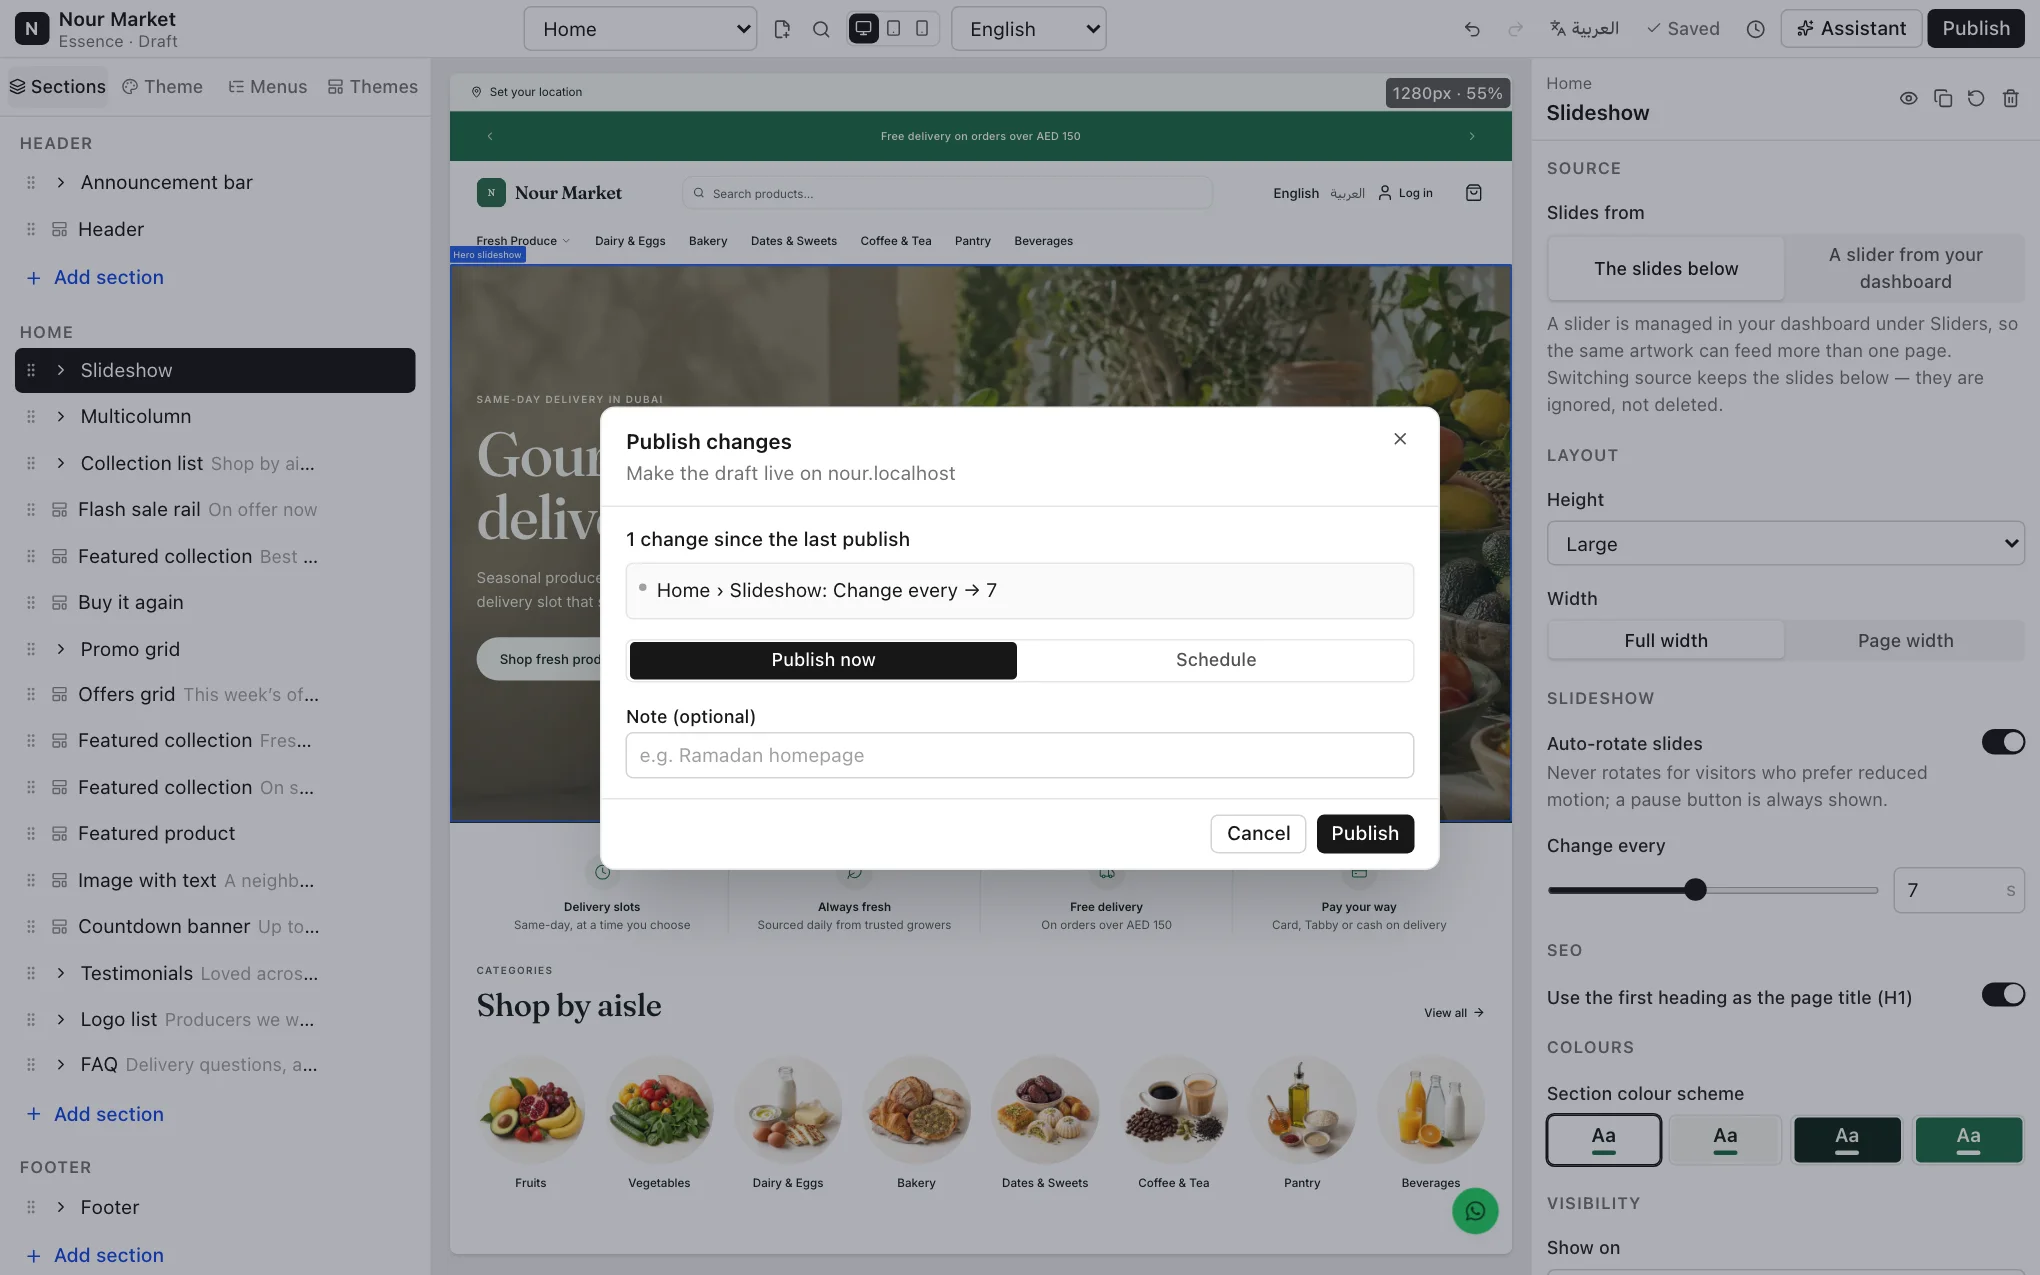Confirm with the dialog Publish button
The image size is (2040, 1275).
coord(1365,834)
